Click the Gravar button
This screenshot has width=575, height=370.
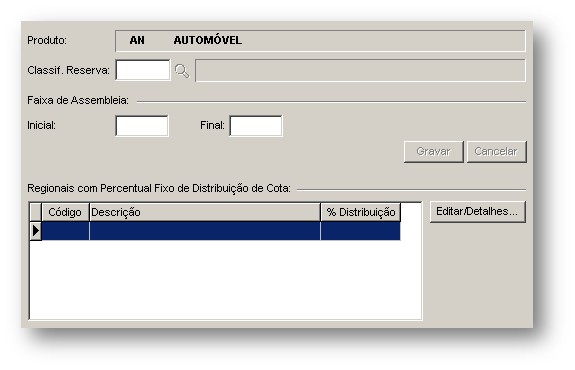[x=433, y=151]
